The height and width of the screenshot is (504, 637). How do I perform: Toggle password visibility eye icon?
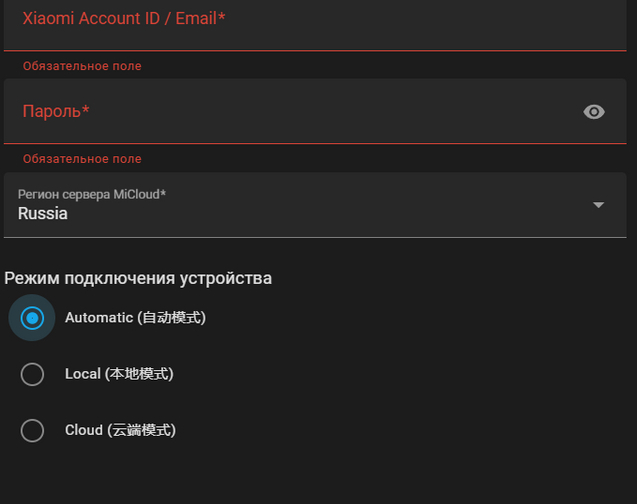[x=594, y=112]
